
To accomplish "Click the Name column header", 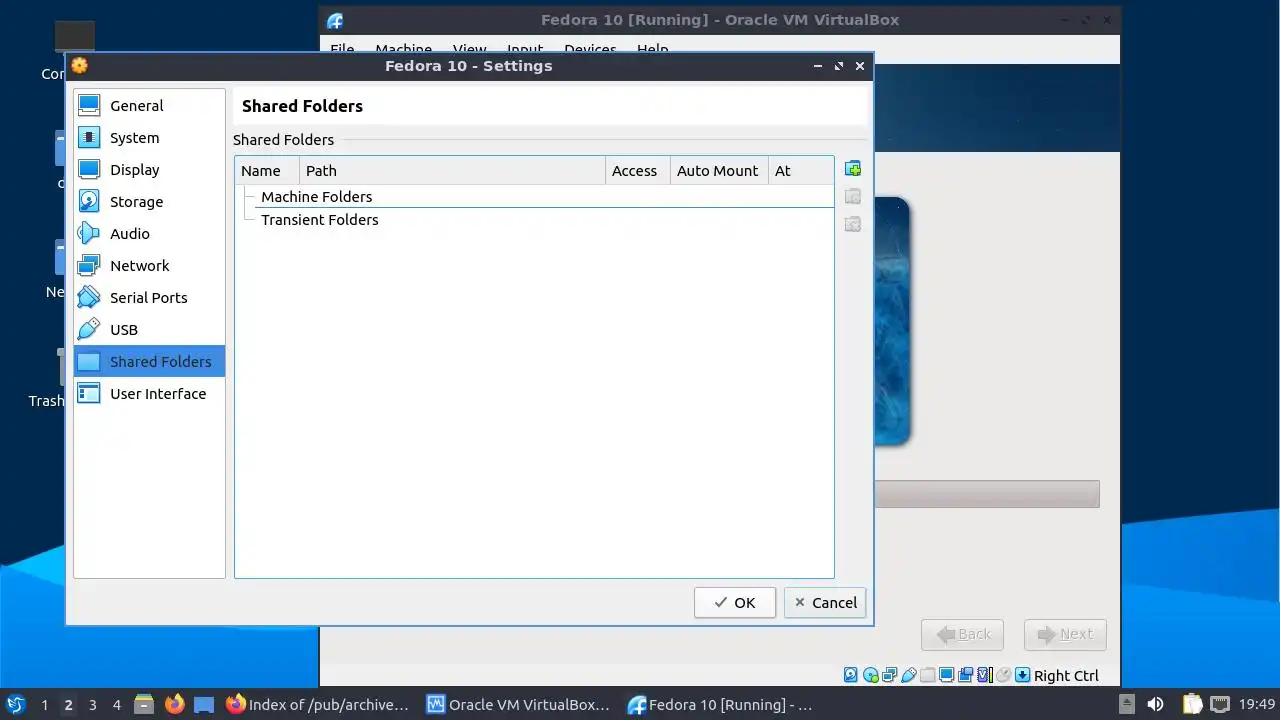I will click(267, 171).
